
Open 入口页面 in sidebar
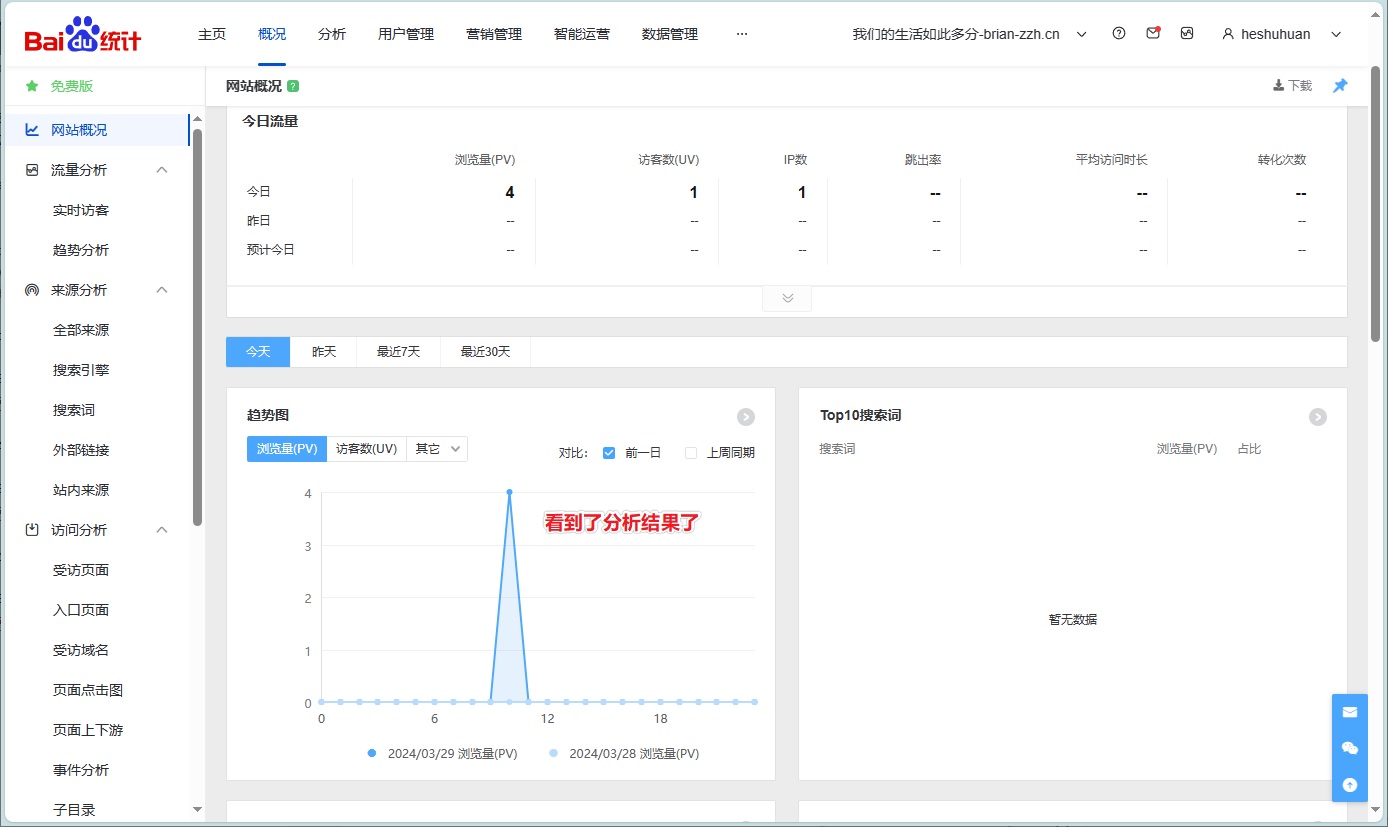click(x=81, y=610)
